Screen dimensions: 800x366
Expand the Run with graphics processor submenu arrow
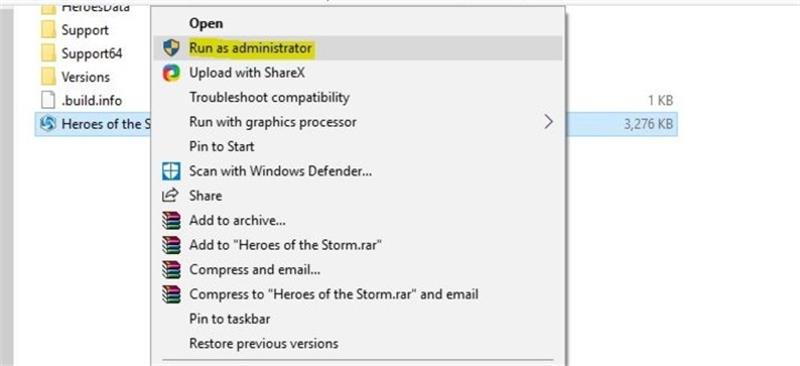pyautogui.click(x=548, y=122)
